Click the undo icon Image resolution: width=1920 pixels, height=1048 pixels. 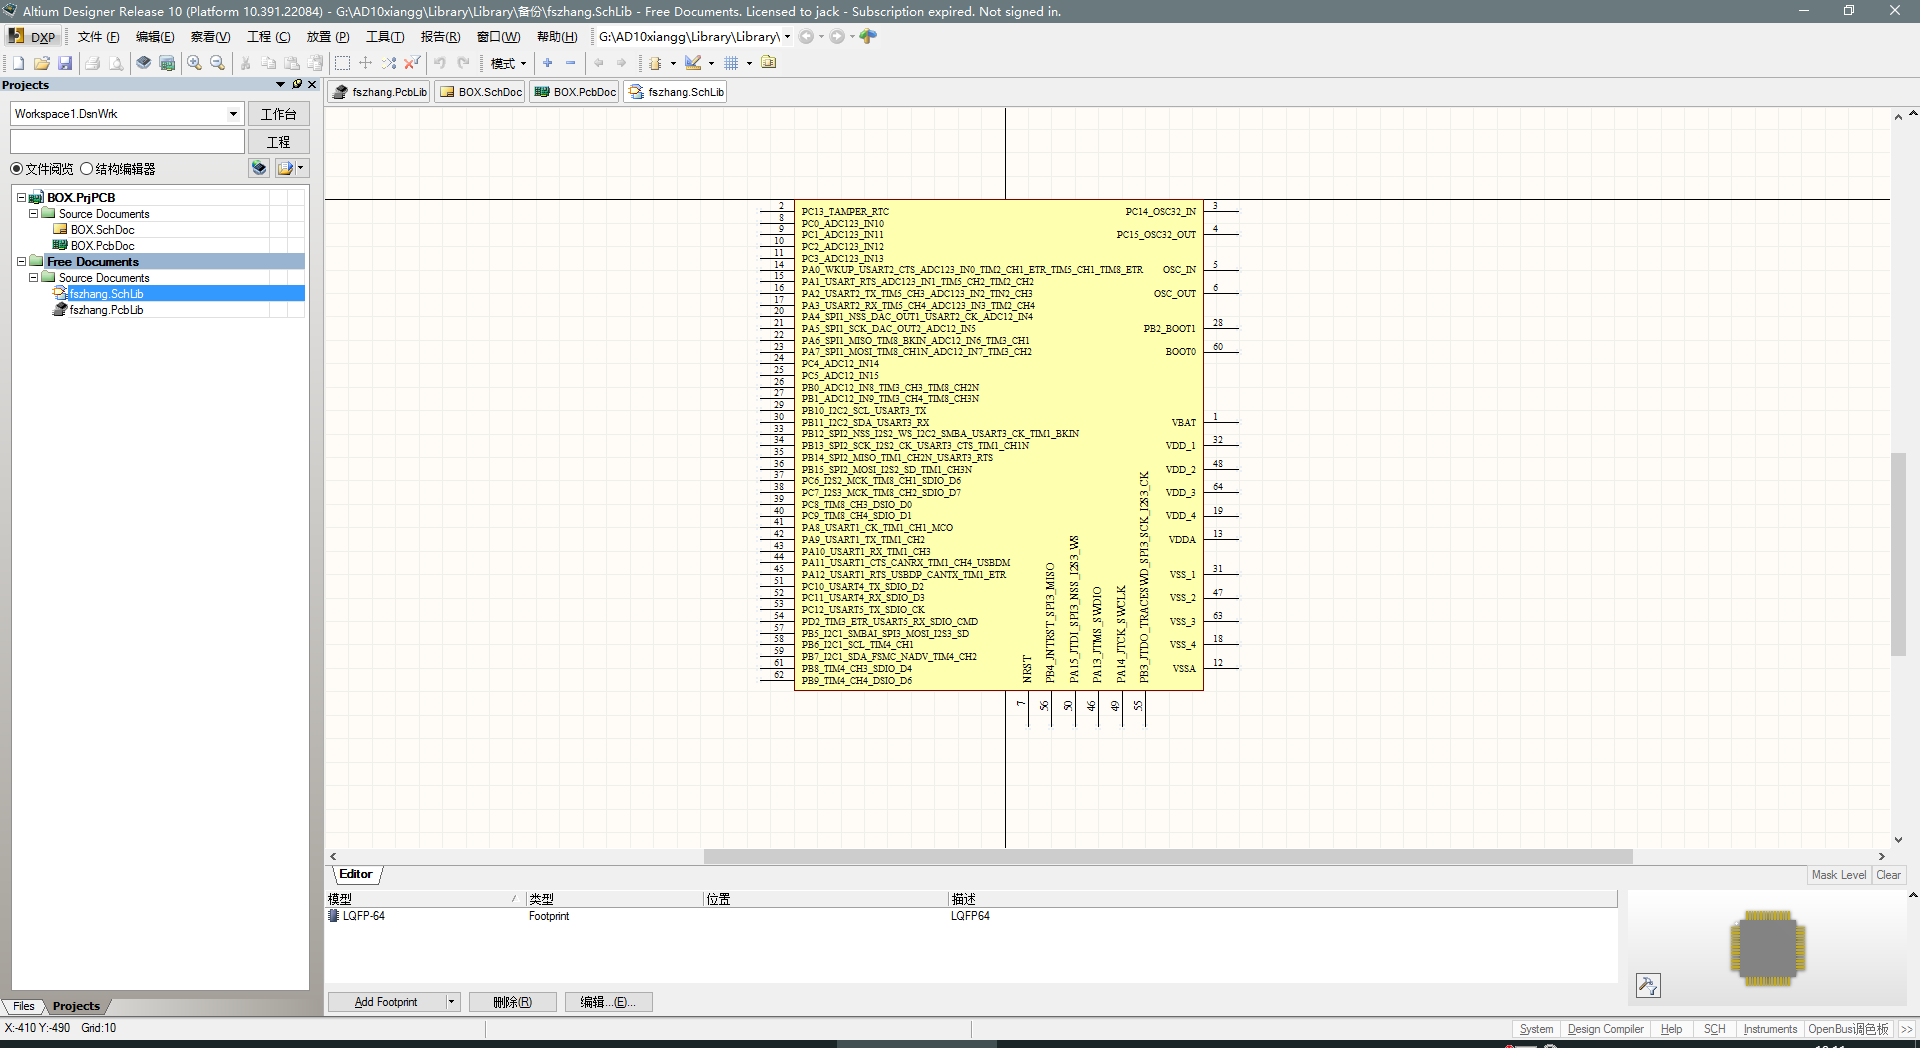[x=440, y=63]
